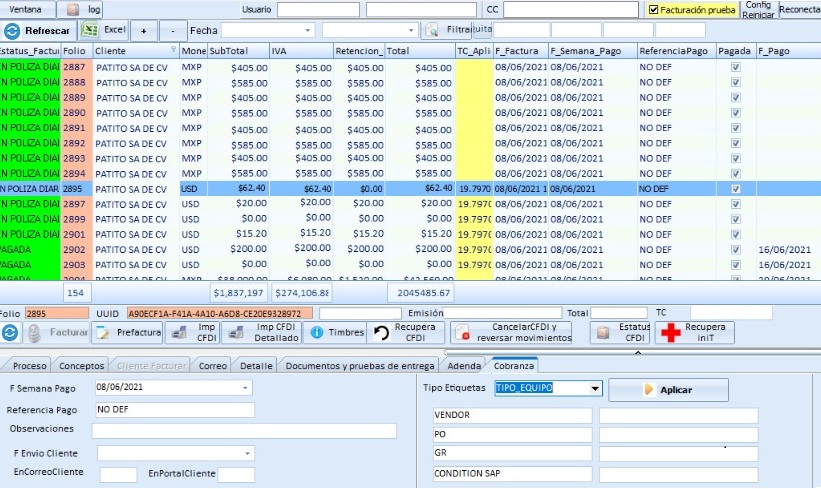This screenshot has height=489, width=821.
Task: Export the grid using the Excel button
Action: (104, 30)
